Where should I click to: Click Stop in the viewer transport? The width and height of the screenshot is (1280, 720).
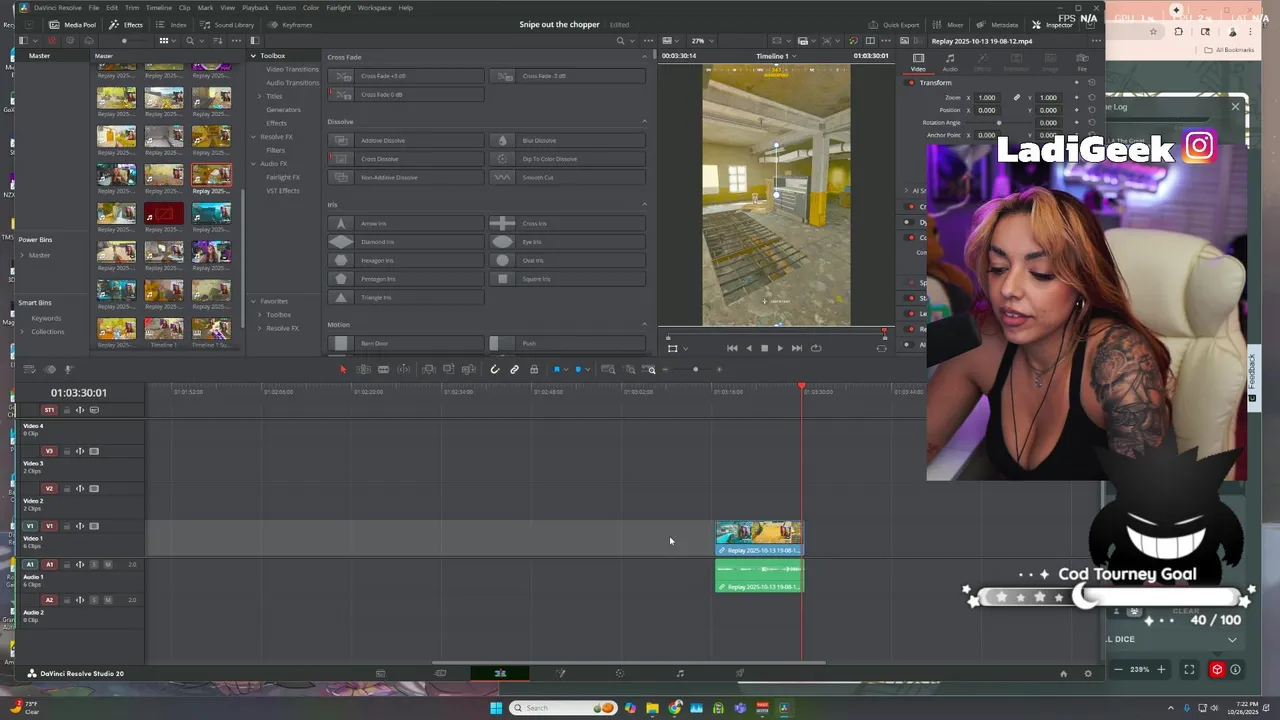click(764, 348)
